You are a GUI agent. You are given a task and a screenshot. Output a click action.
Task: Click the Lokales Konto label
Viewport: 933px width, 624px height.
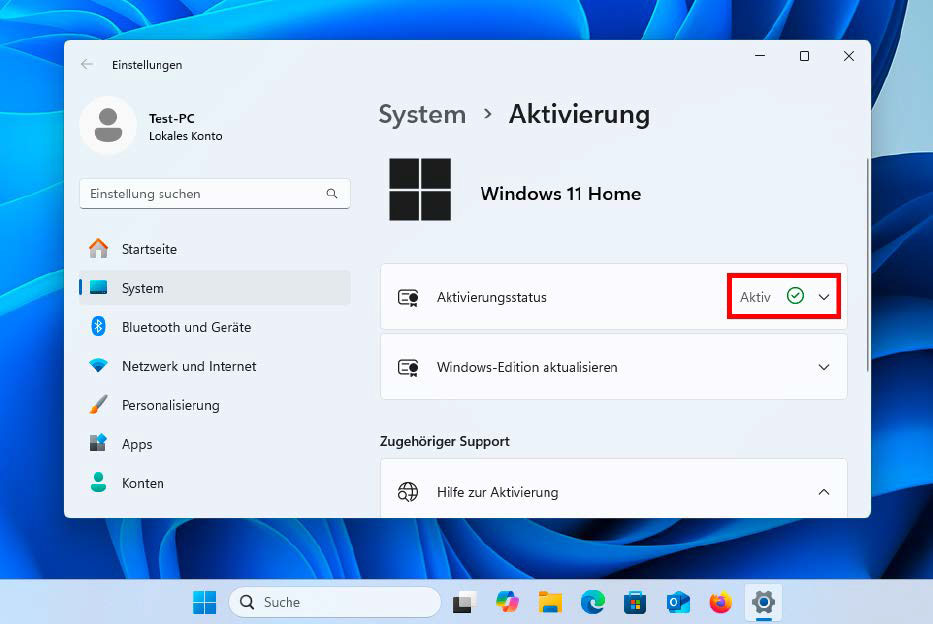point(186,136)
